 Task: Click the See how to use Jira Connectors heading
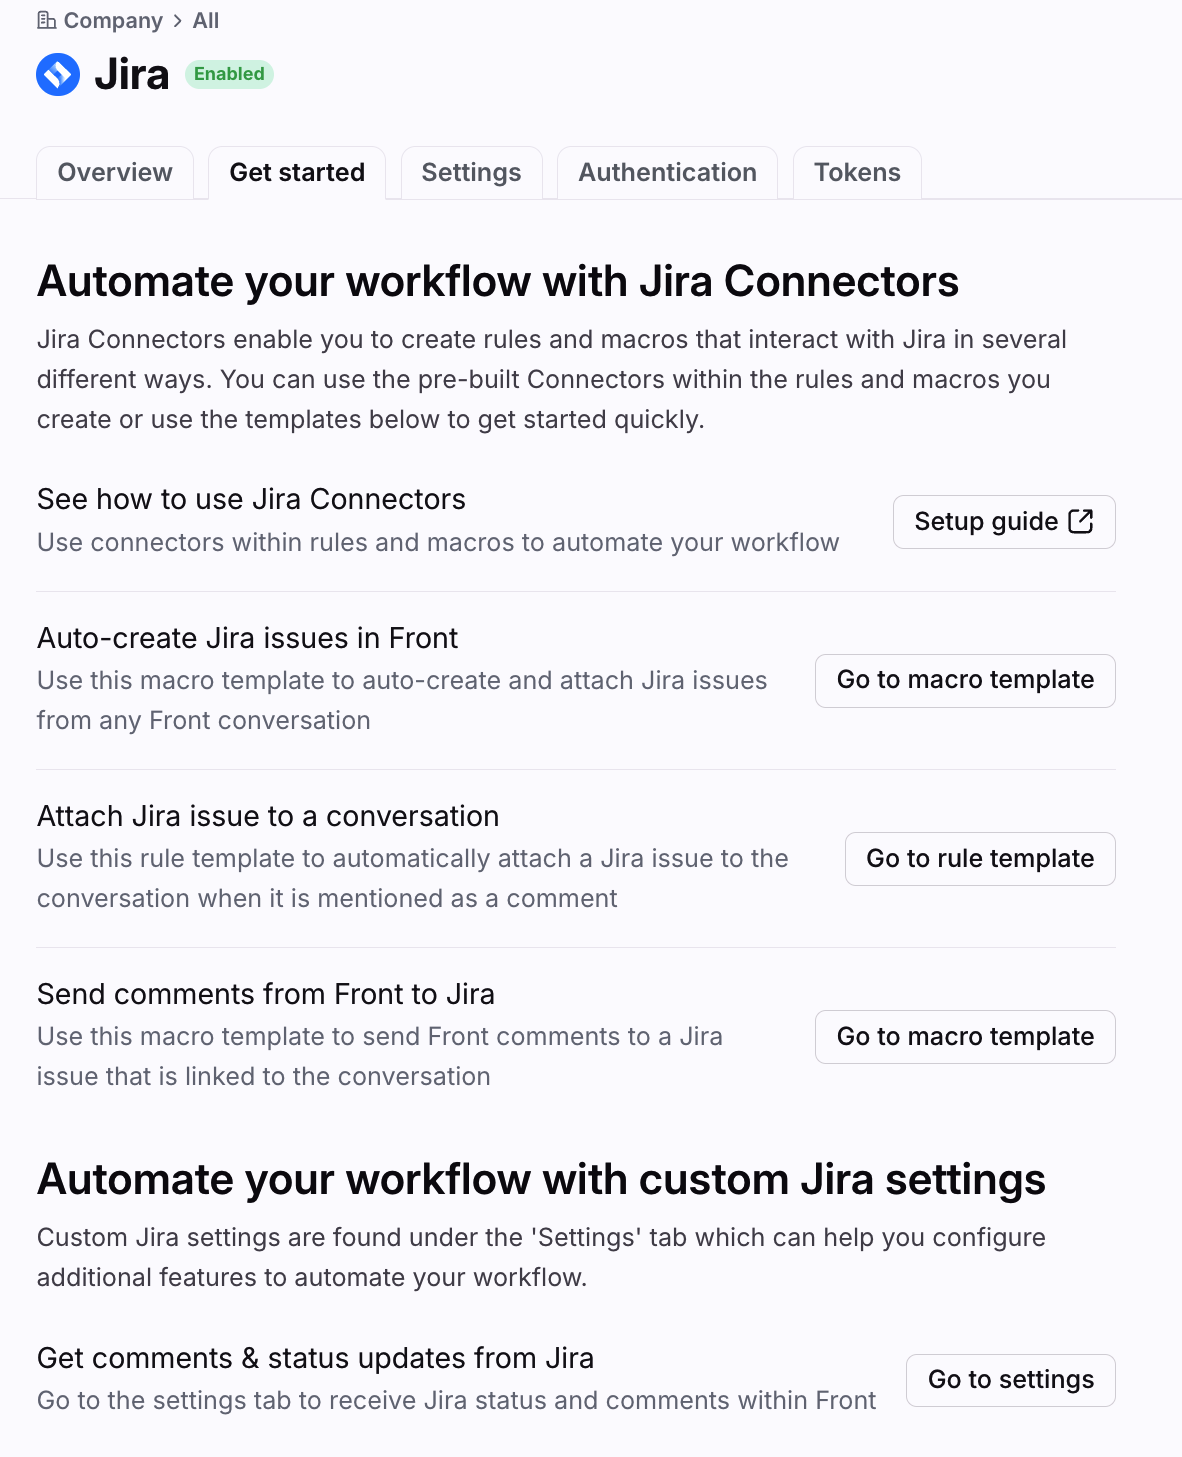point(252,499)
